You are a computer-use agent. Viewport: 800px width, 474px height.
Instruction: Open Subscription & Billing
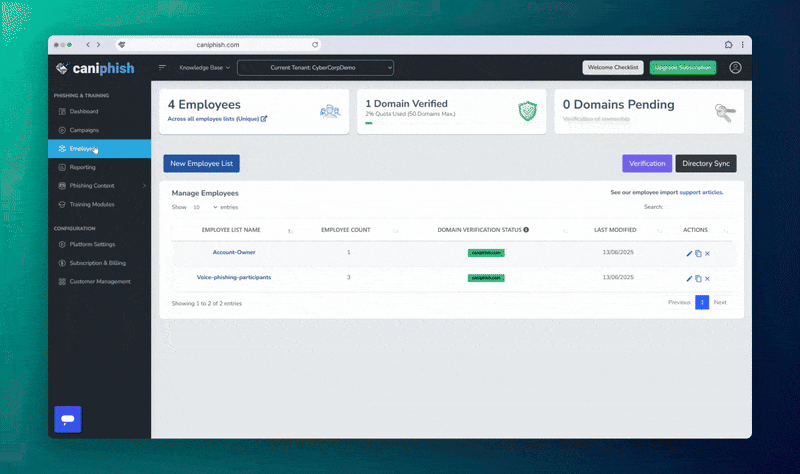click(97, 263)
